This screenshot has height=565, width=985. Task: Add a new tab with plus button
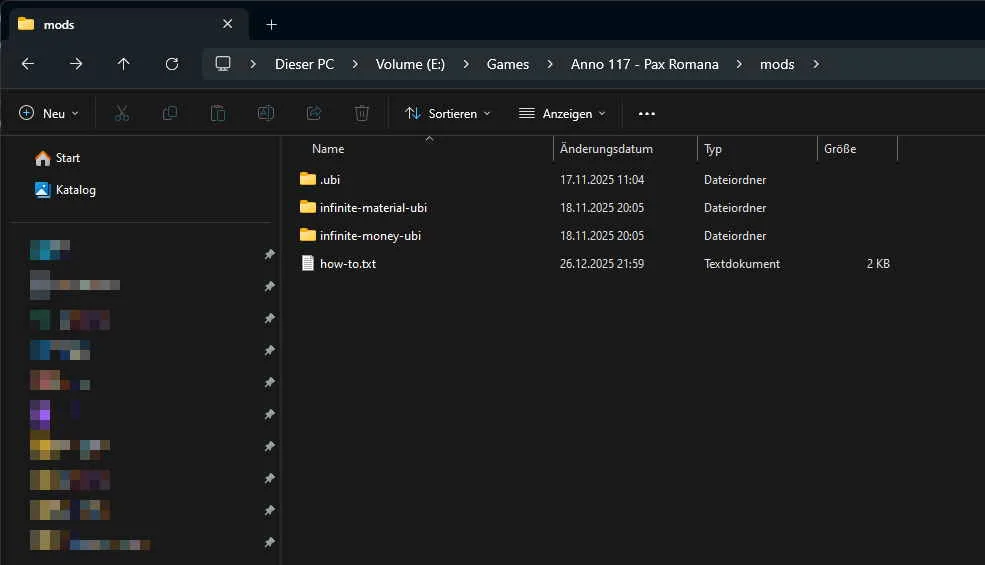coord(271,24)
